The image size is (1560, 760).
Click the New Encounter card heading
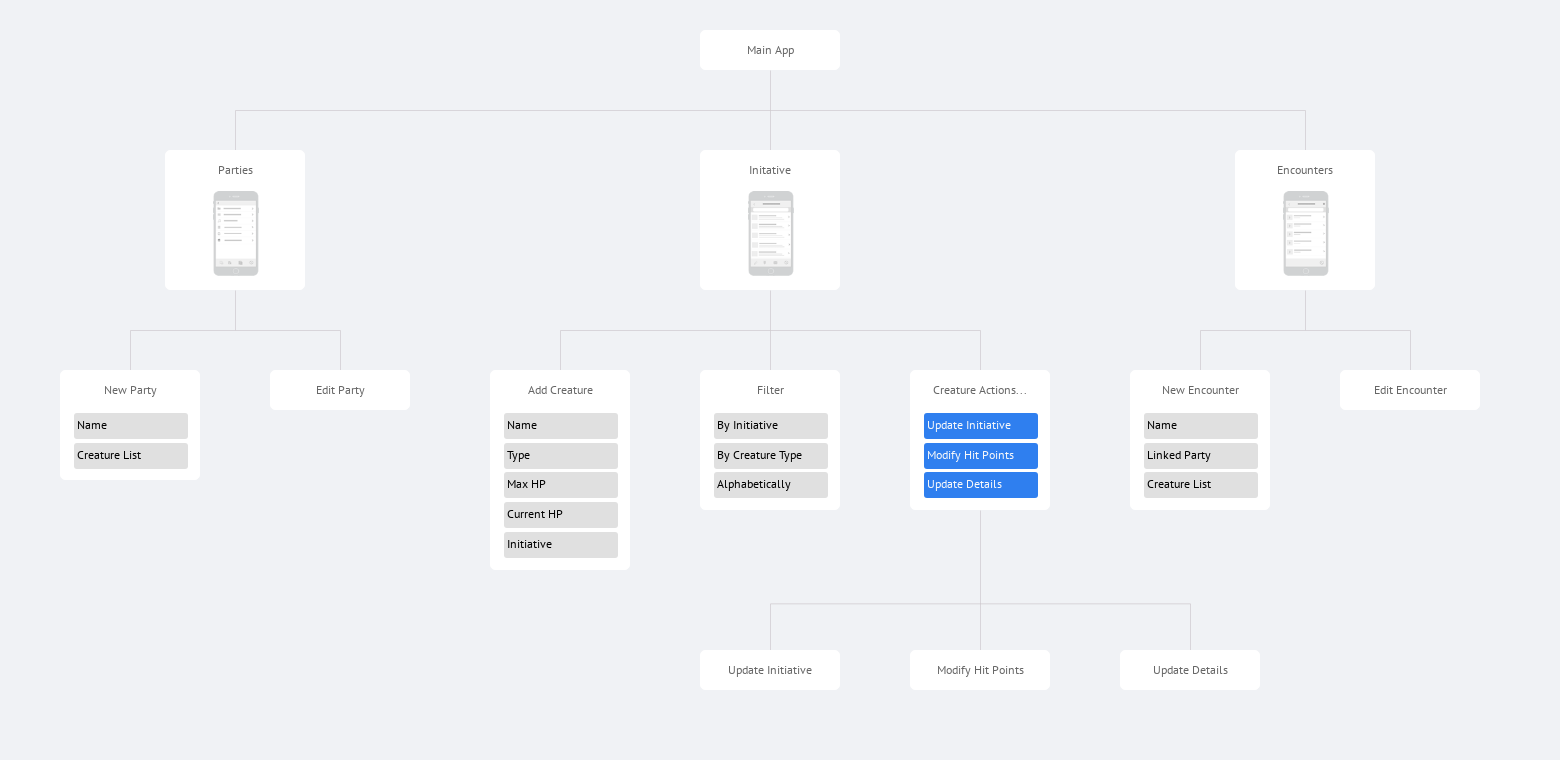tap(1200, 390)
